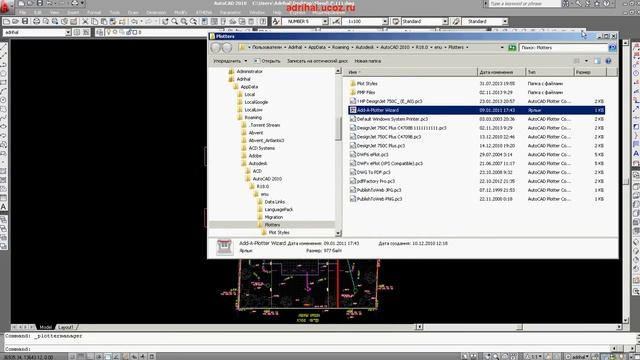Open the 1:100 dimension style dropdown
This screenshot has height=360, width=640.
(x=385, y=21)
